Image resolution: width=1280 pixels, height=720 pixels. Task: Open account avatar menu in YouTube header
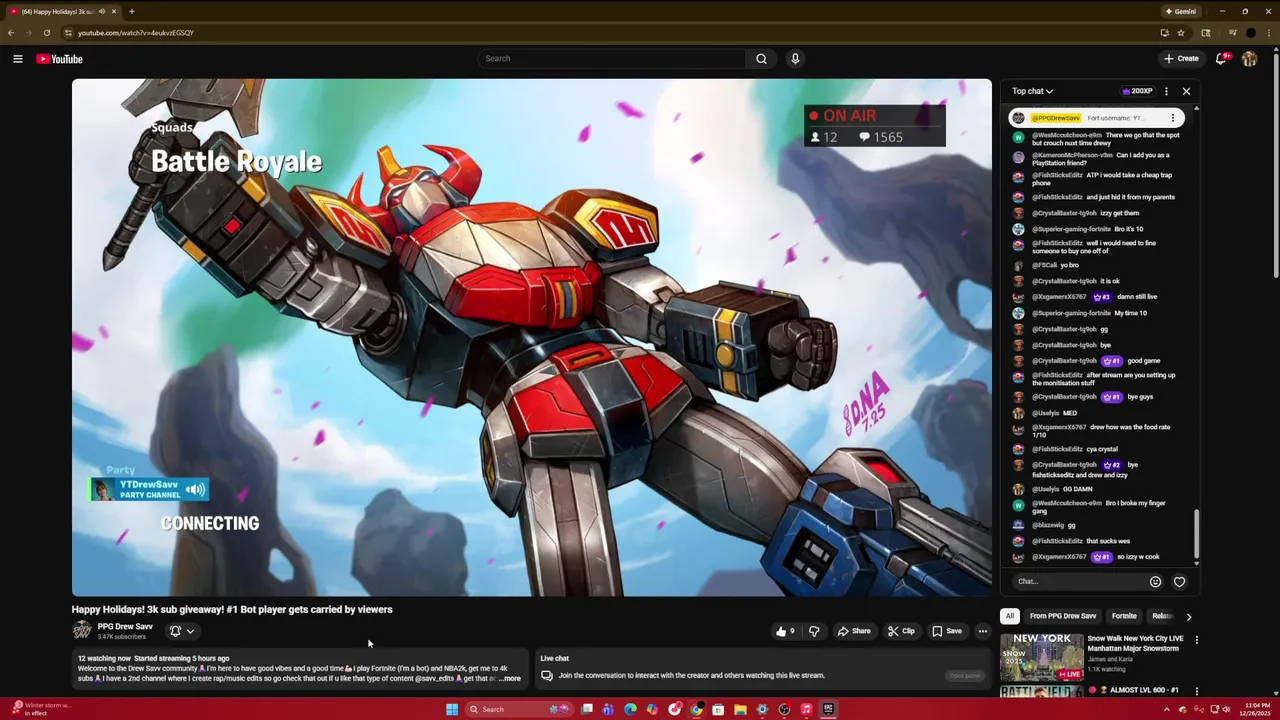tap(1250, 59)
